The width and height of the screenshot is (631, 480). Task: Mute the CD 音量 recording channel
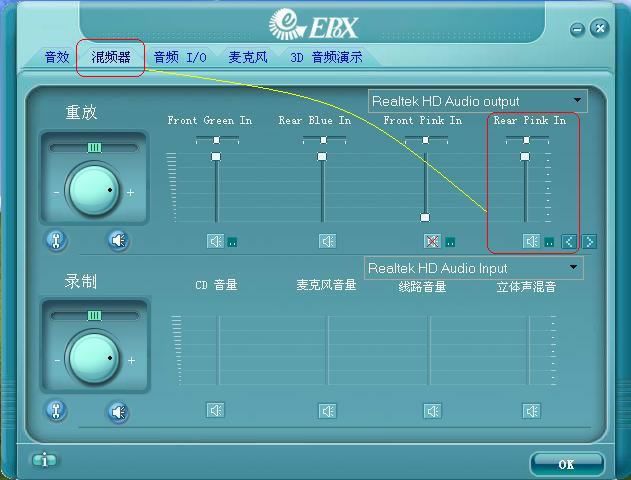[x=215, y=410]
